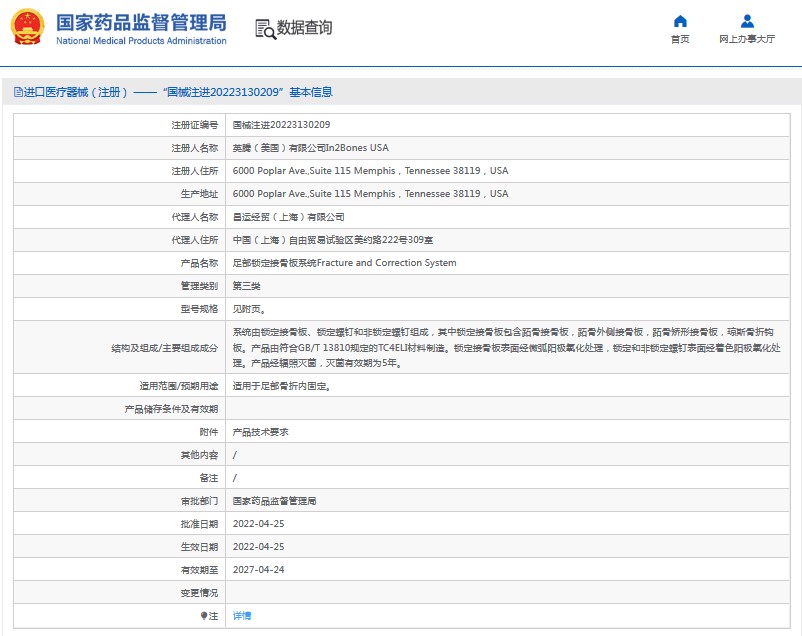Click the 适用范围/预期用途 label
Image resolution: width=802 pixels, height=636 pixels.
[x=179, y=386]
